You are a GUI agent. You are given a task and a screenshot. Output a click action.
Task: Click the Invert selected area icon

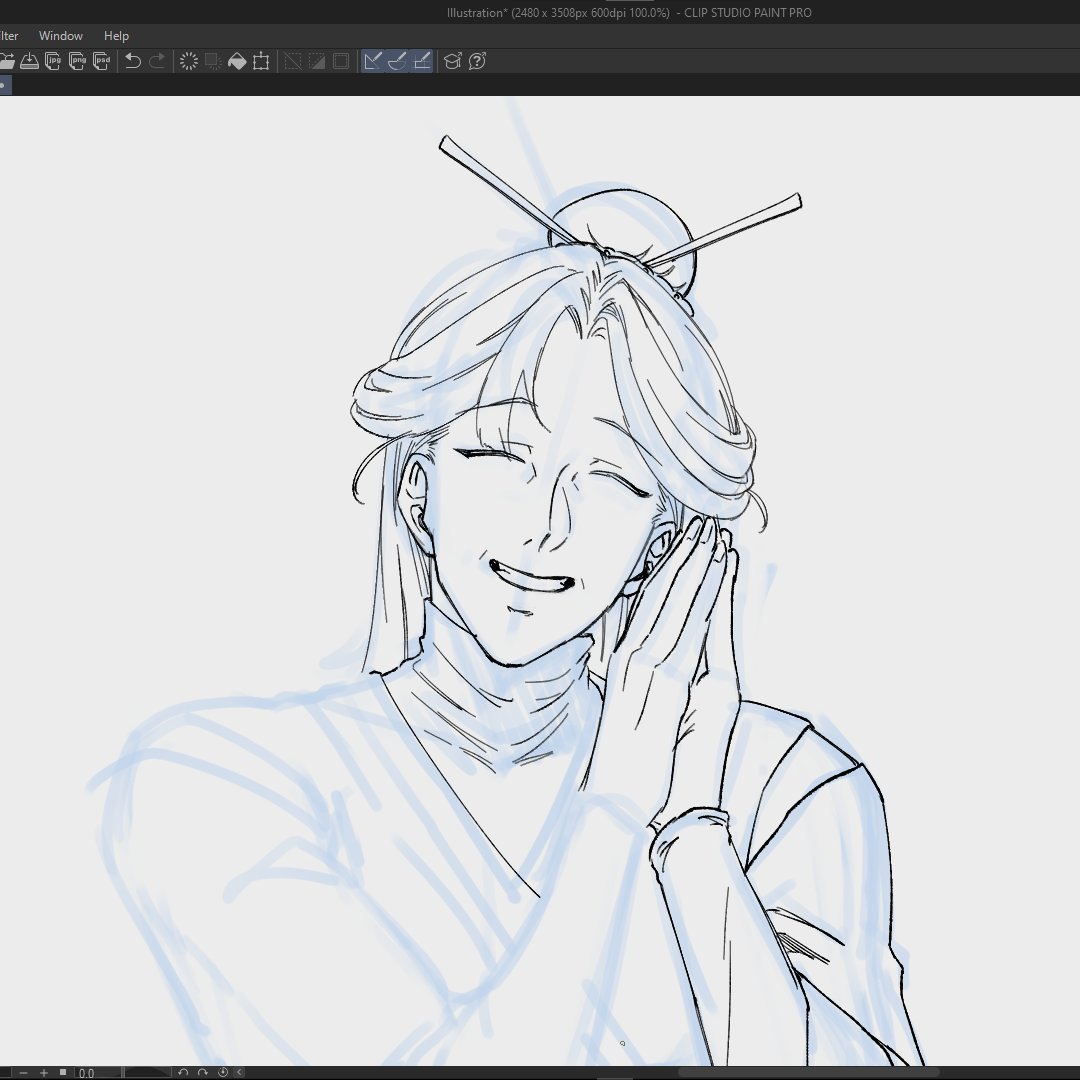(x=317, y=61)
